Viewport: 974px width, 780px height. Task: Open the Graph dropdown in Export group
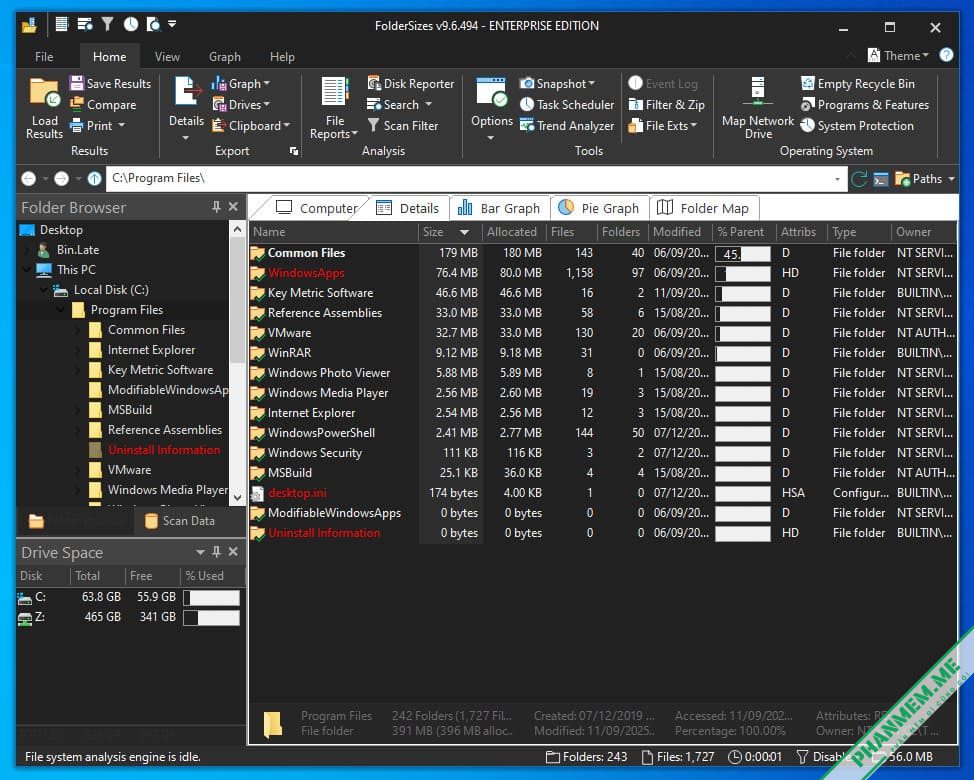tap(240, 83)
